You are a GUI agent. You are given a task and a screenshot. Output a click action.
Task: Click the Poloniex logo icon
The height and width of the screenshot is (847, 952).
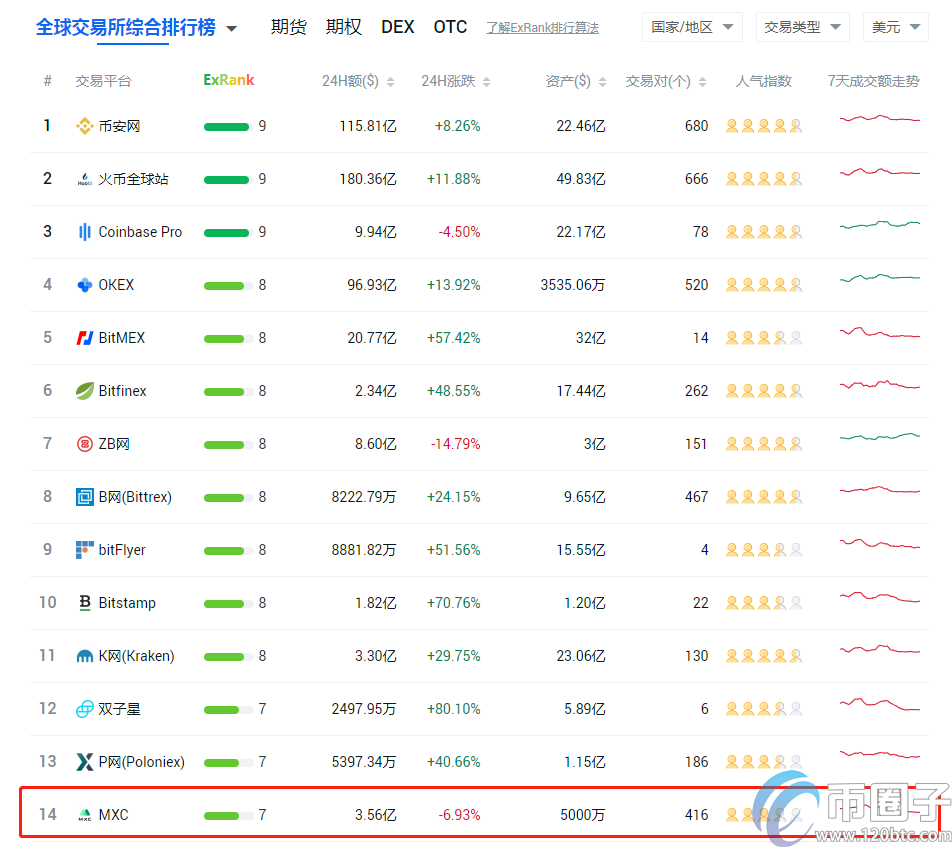(84, 761)
